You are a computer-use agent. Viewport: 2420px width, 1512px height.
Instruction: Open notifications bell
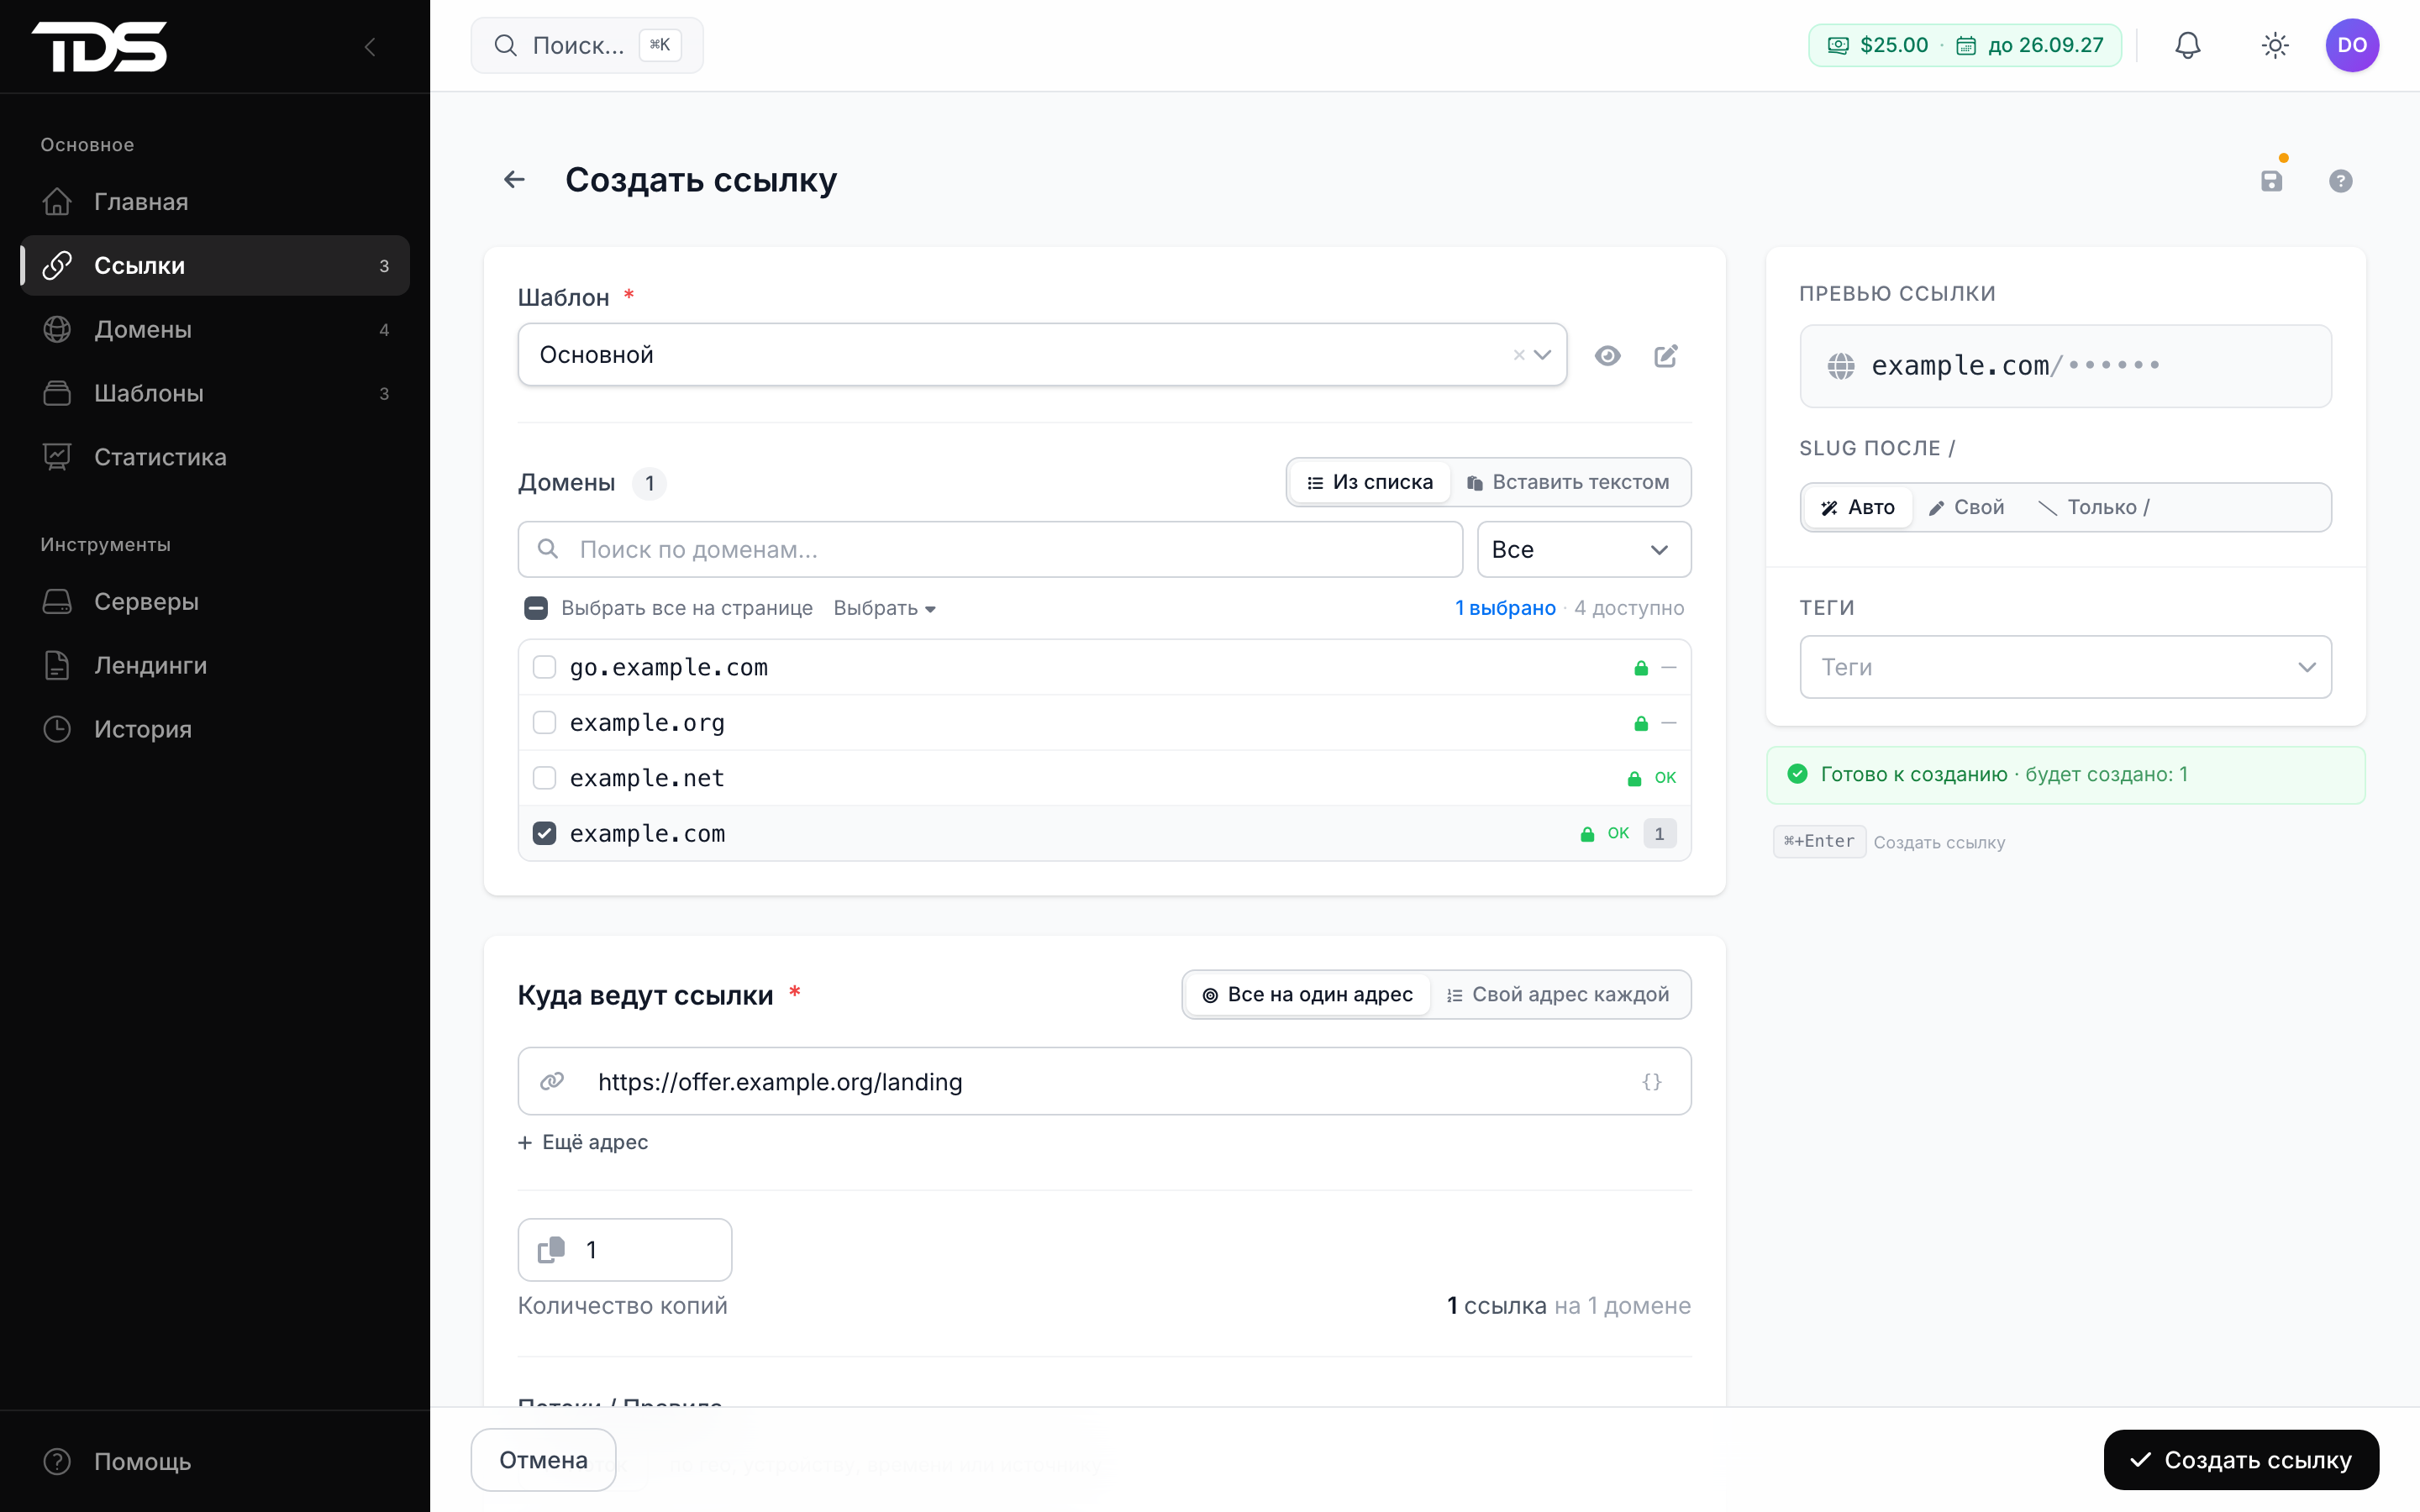2187,45
